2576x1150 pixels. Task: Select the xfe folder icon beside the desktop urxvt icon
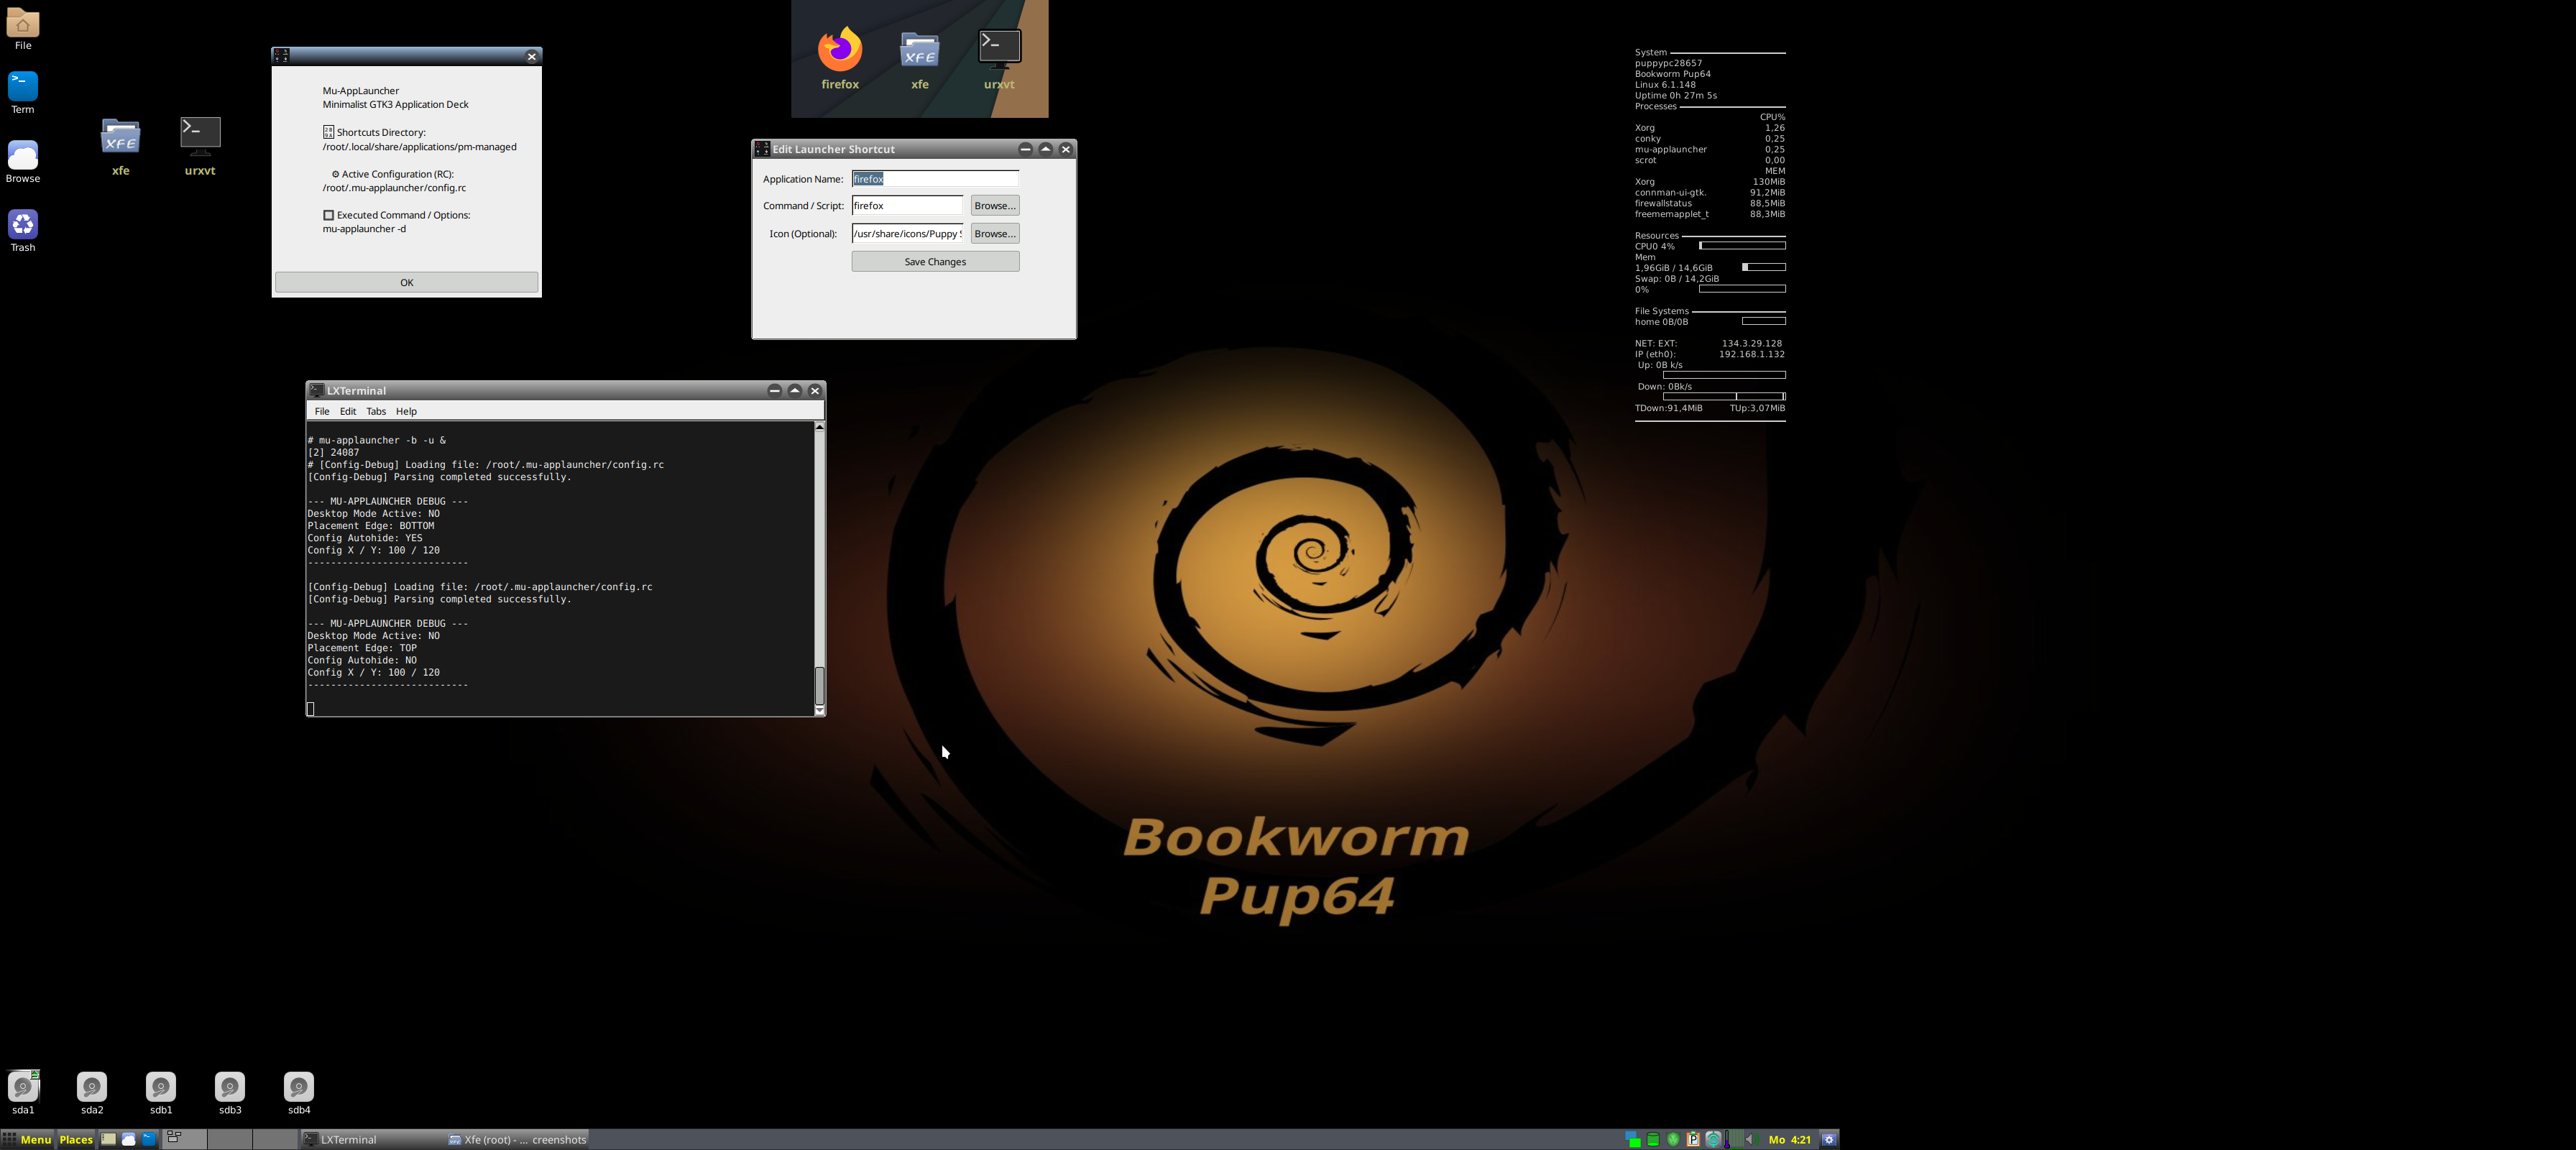tap(121, 137)
